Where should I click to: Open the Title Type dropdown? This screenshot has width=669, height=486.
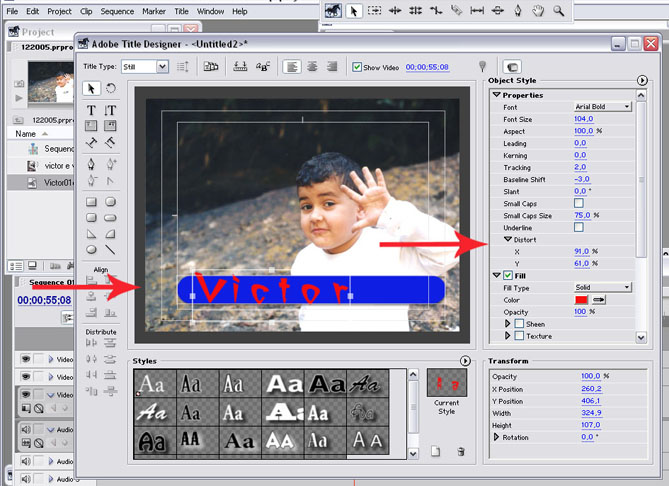tap(147, 67)
